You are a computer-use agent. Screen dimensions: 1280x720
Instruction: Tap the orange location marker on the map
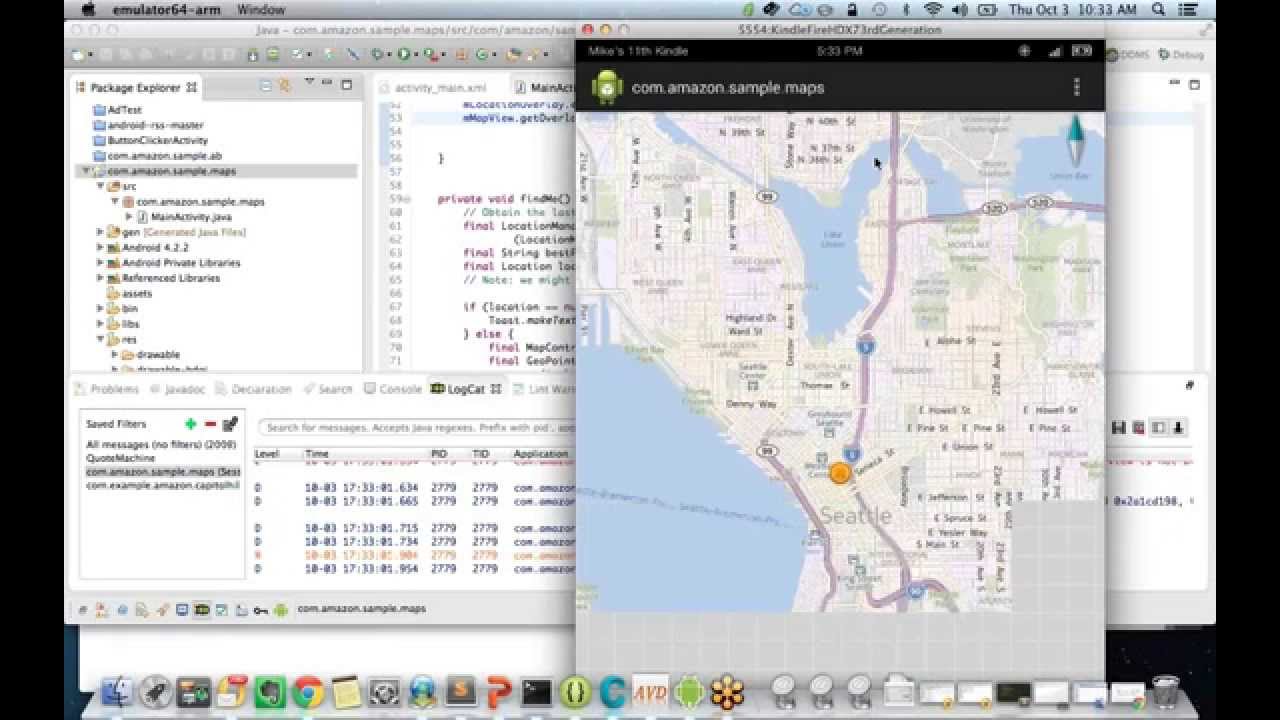tap(840, 473)
